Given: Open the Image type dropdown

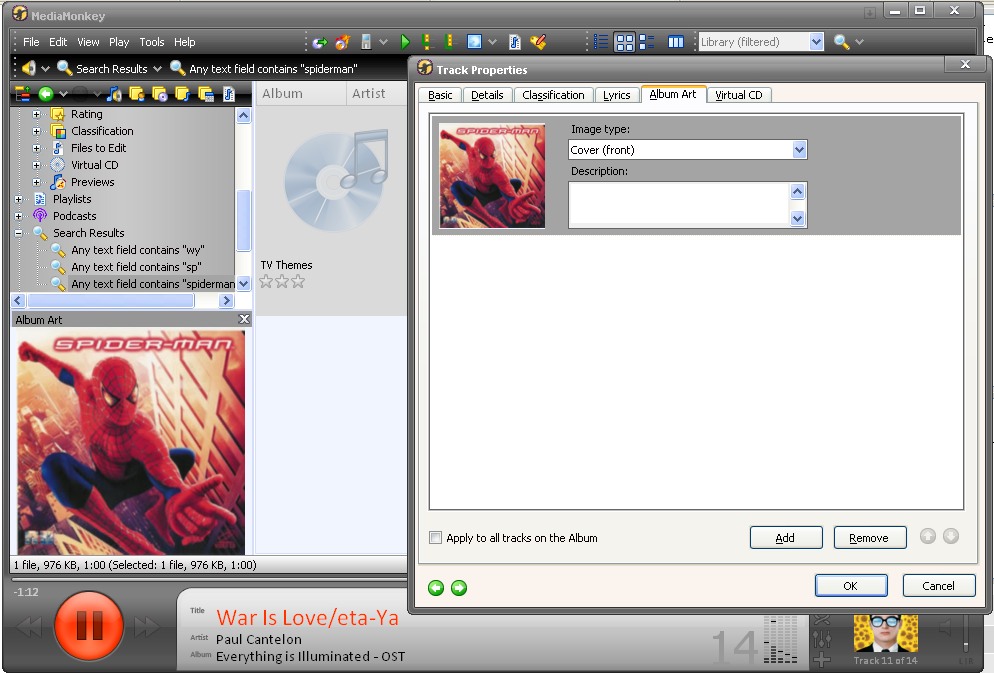Looking at the screenshot, I should tap(798, 150).
